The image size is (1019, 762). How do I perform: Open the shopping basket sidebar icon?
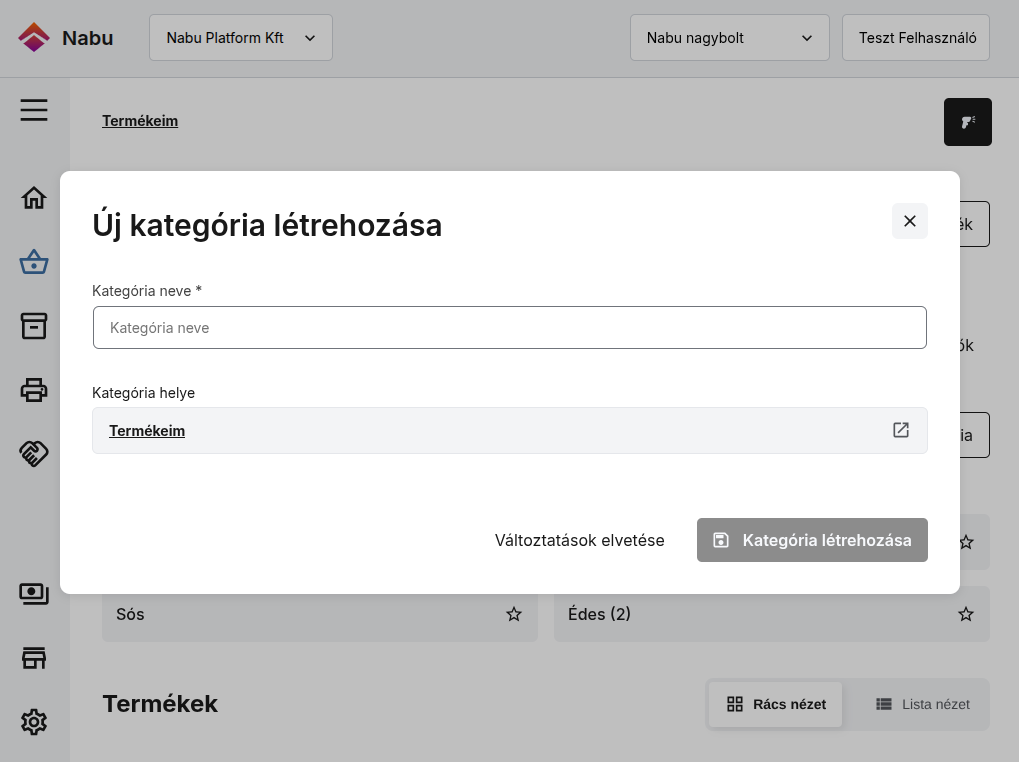point(34,262)
